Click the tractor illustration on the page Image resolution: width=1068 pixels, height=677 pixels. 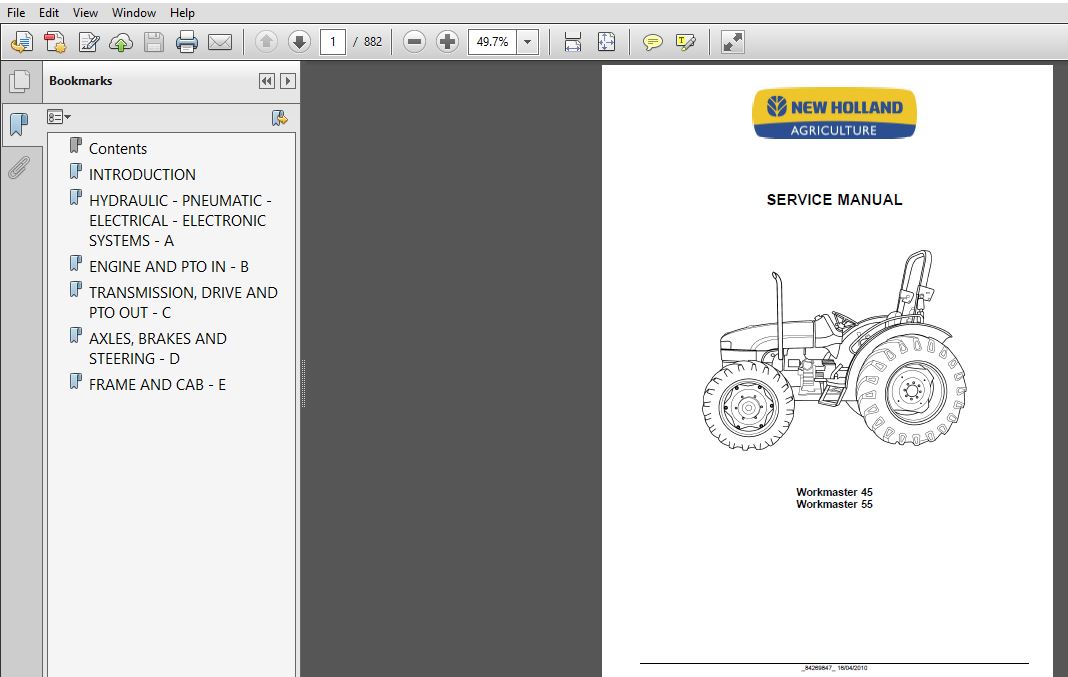point(834,349)
